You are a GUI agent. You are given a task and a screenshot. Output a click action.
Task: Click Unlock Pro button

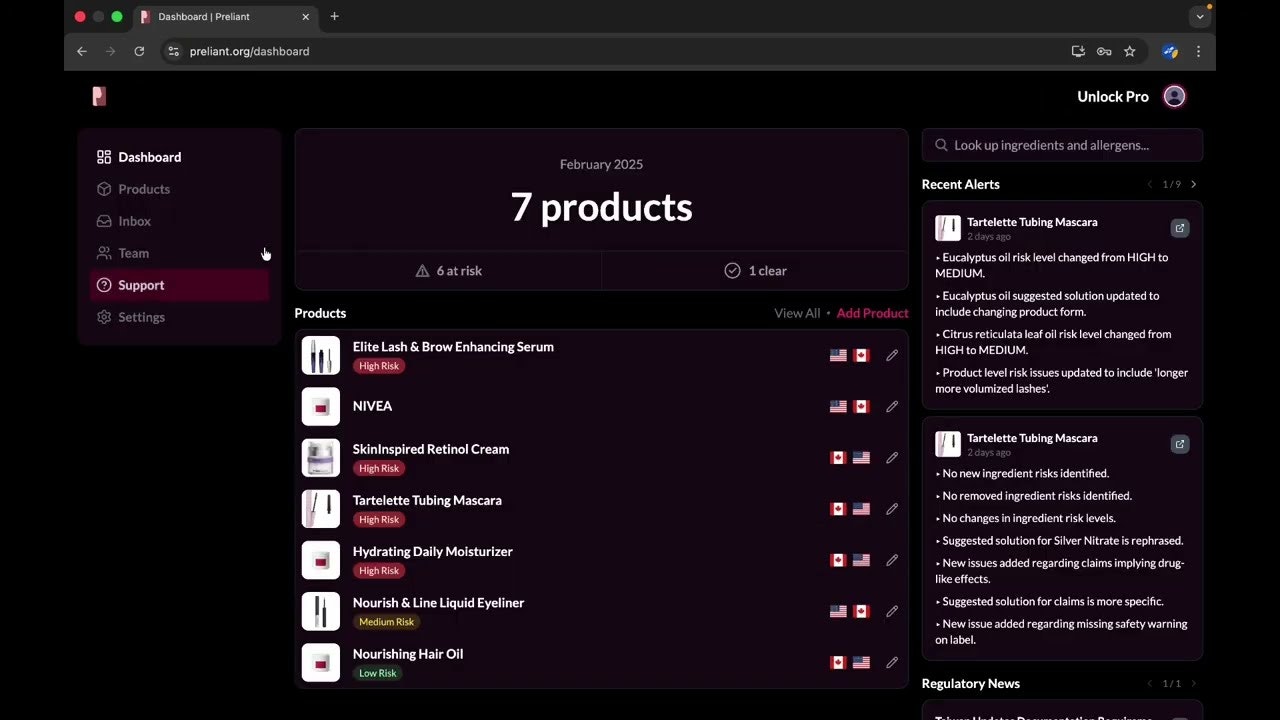[1113, 96]
